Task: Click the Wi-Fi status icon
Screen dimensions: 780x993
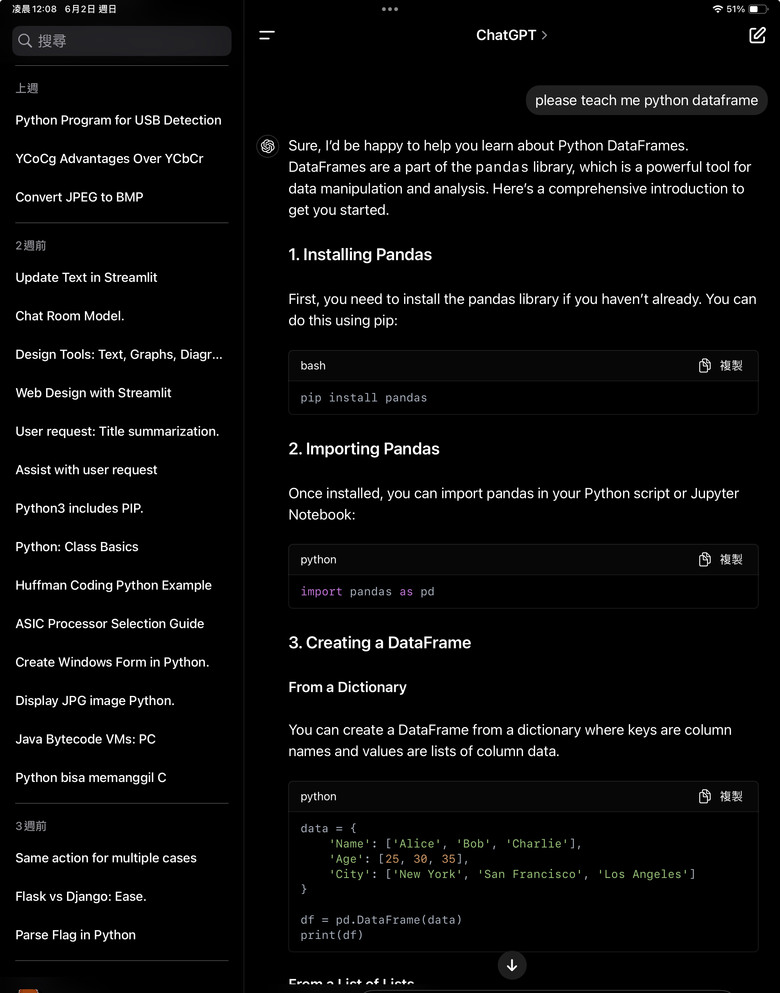Action: click(x=717, y=9)
